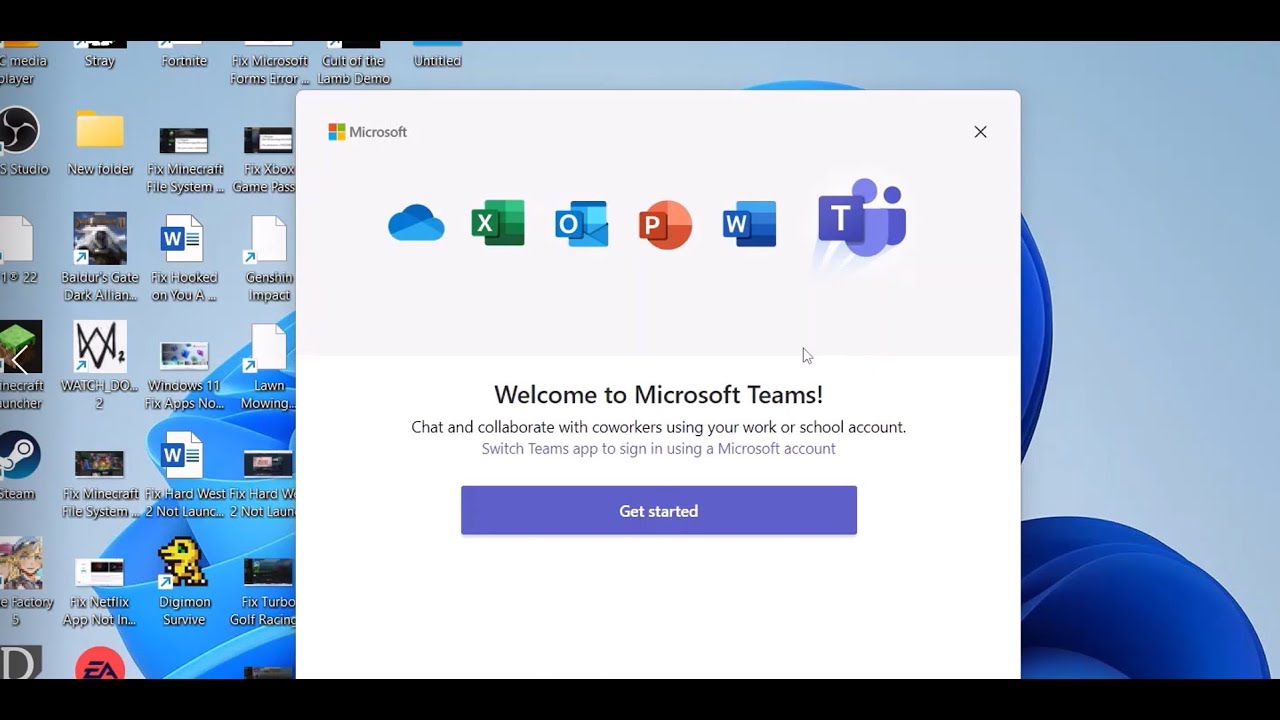Click the Excel icon in Teams dialog
Screen dimensions: 1280x720
click(x=498, y=223)
